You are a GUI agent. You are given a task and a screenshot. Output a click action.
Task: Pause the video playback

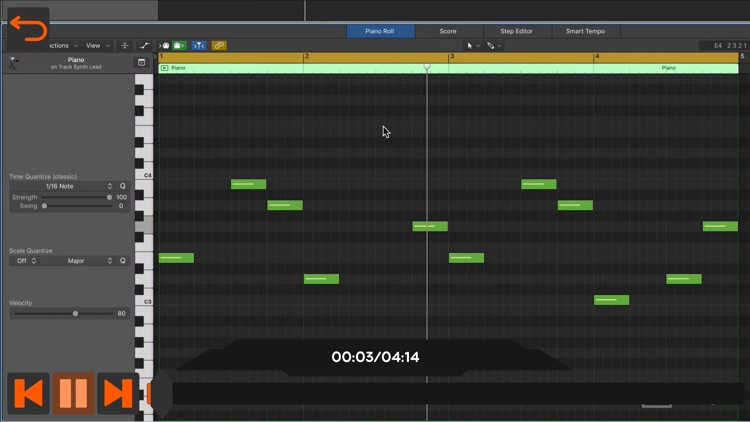click(73, 393)
